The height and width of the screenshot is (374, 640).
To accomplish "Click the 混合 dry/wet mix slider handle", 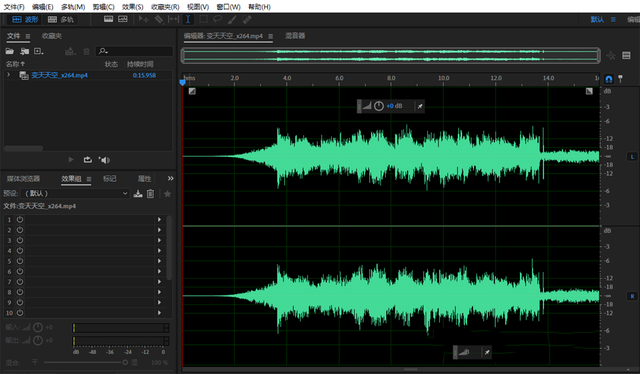I will (x=125, y=362).
